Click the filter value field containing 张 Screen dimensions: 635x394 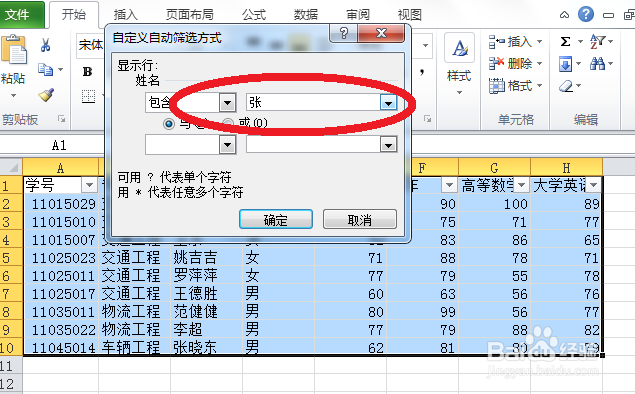pyautogui.click(x=313, y=103)
